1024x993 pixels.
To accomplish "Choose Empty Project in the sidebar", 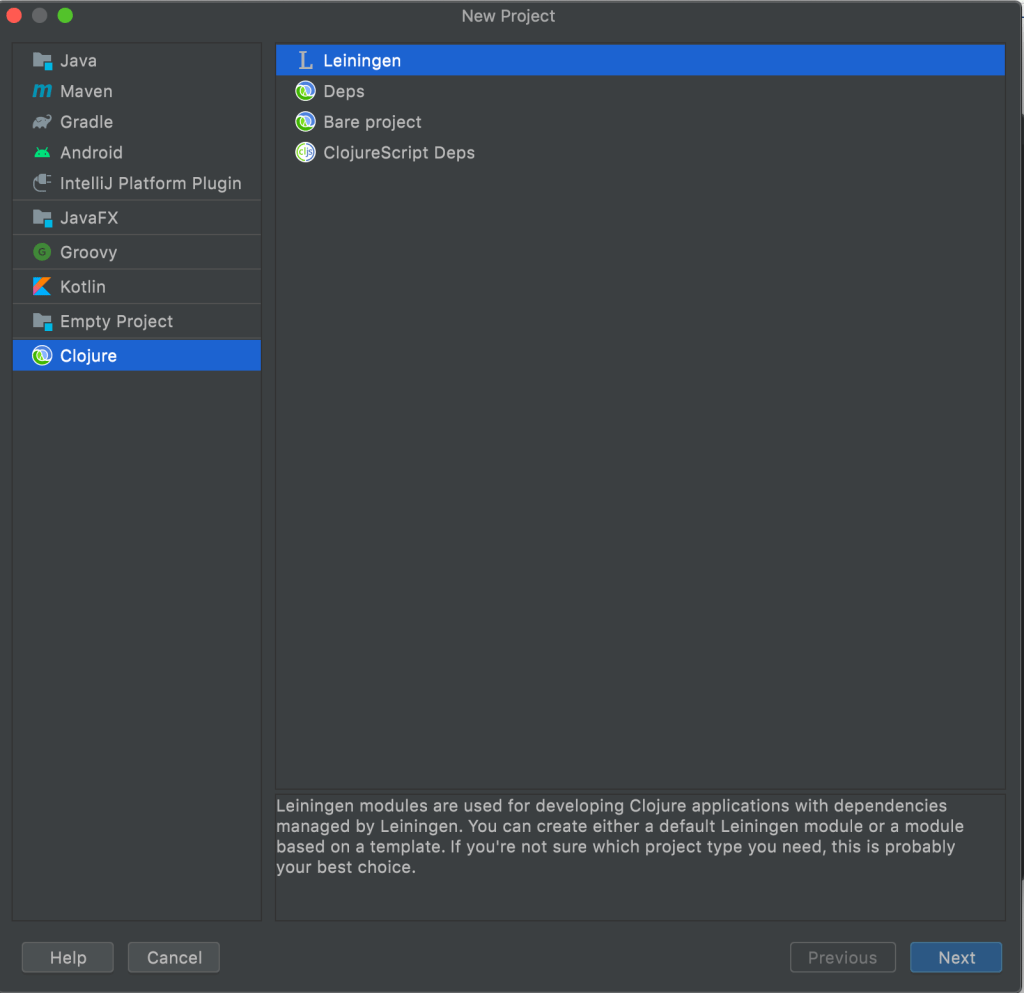I will (116, 322).
